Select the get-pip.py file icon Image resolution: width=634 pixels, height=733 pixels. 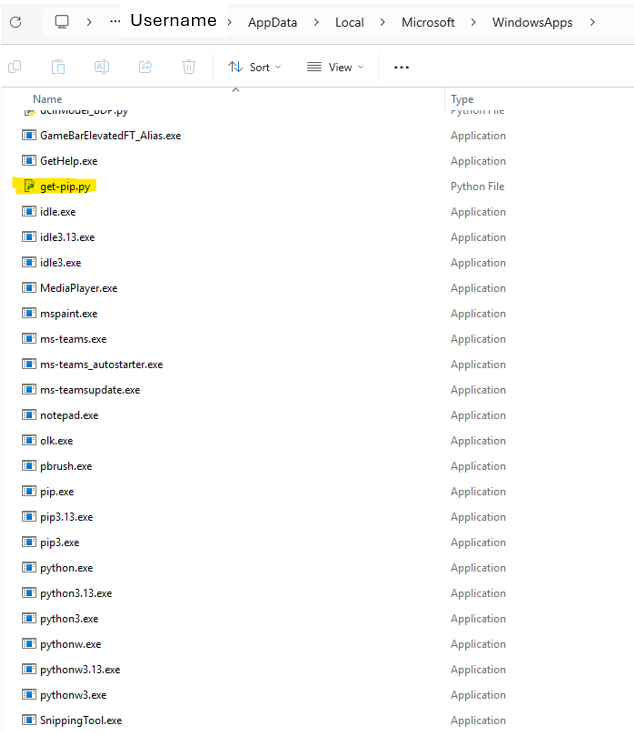point(29,186)
